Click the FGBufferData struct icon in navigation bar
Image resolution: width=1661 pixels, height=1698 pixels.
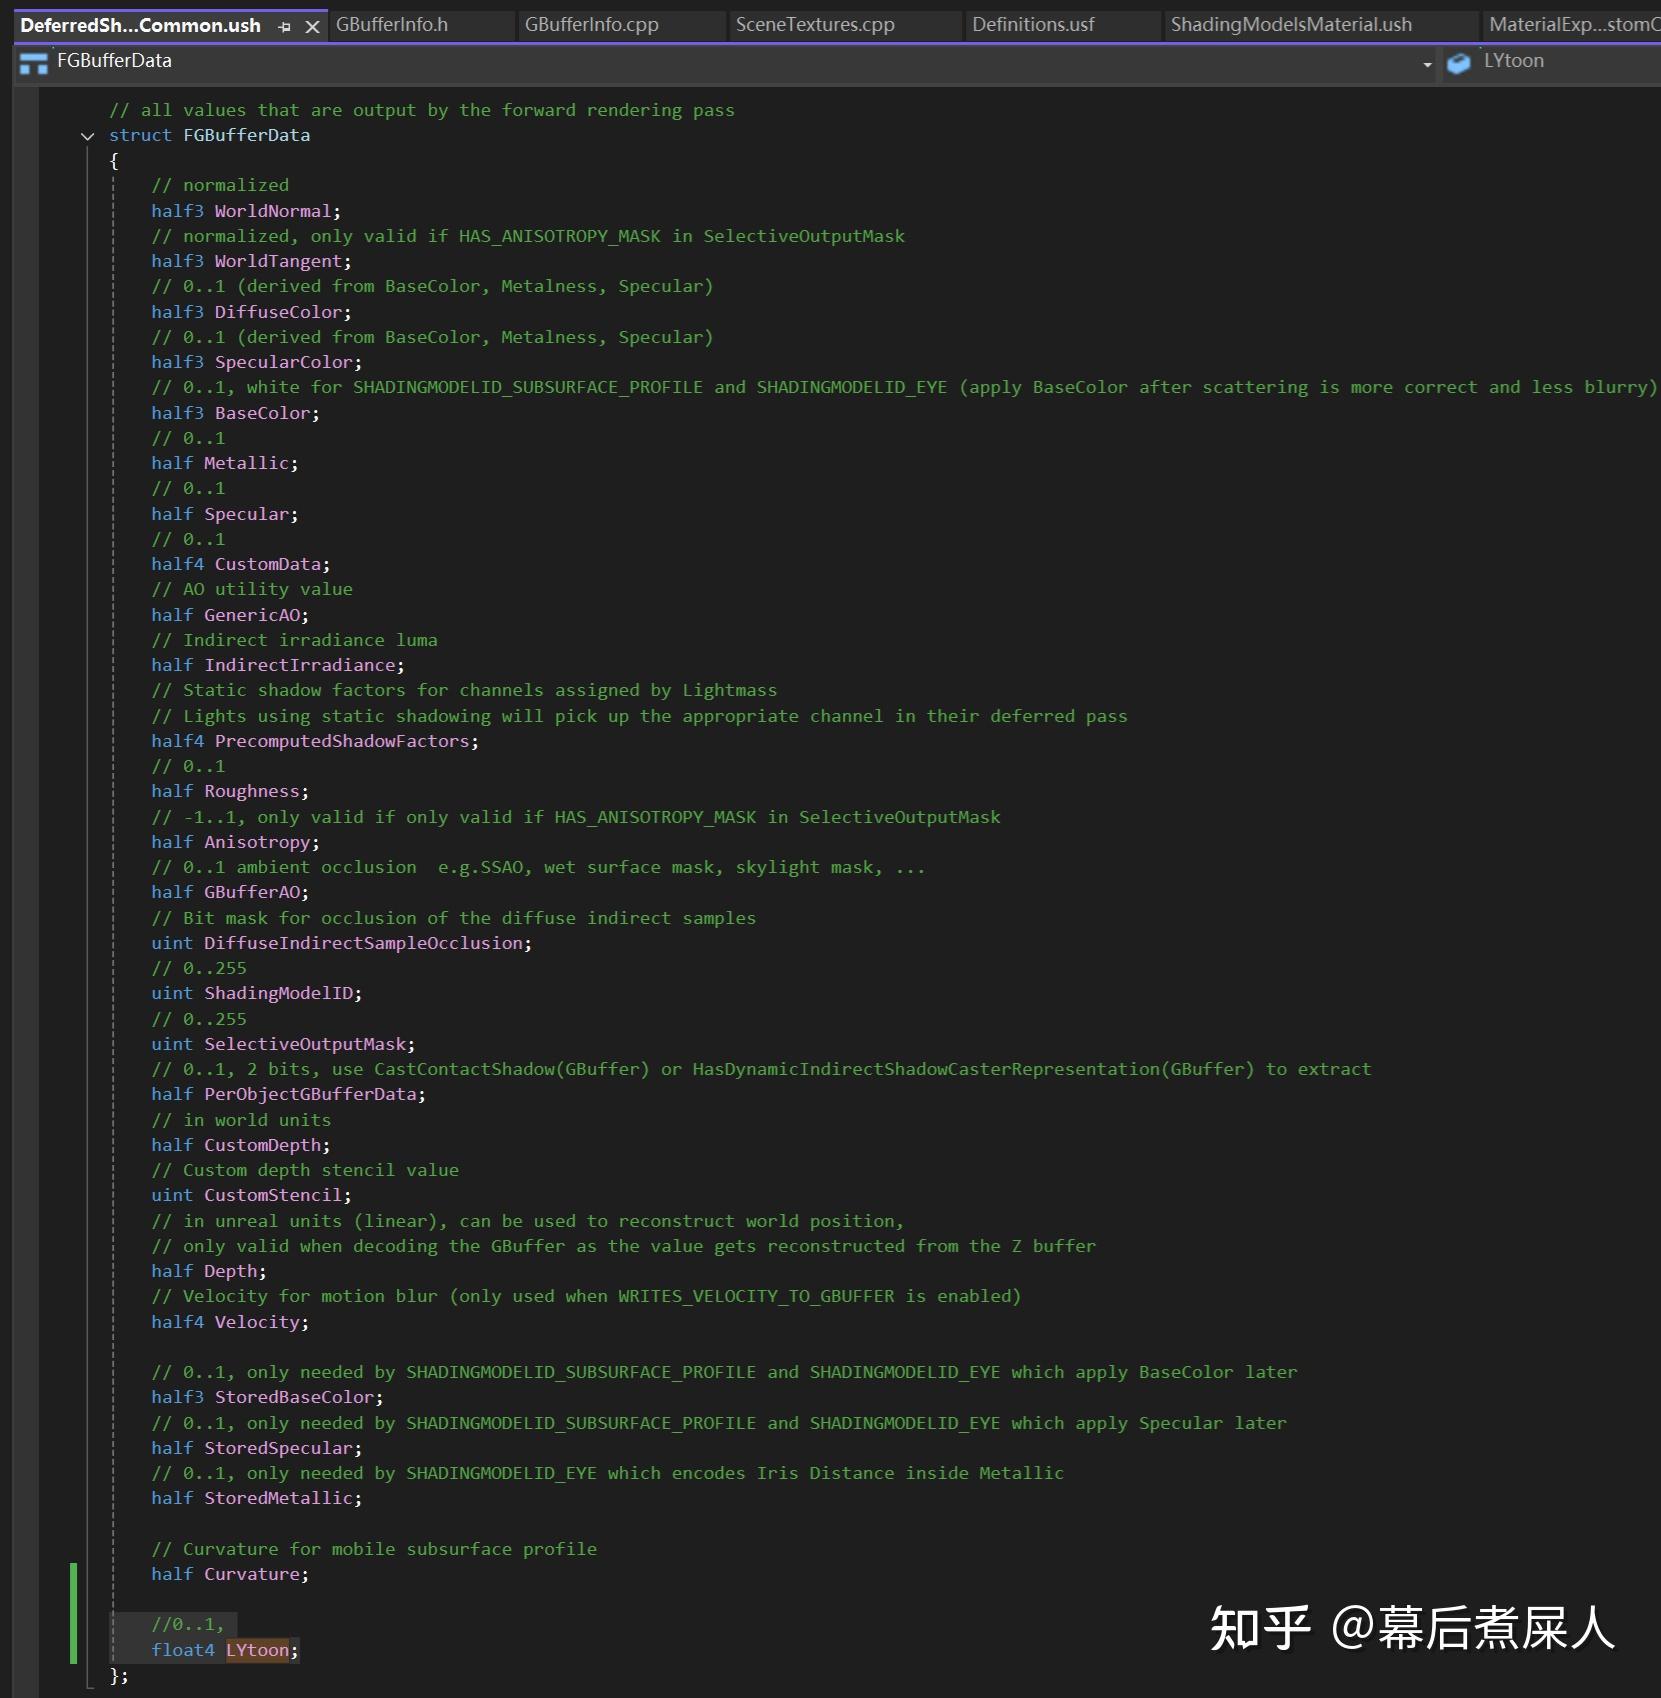coord(33,62)
